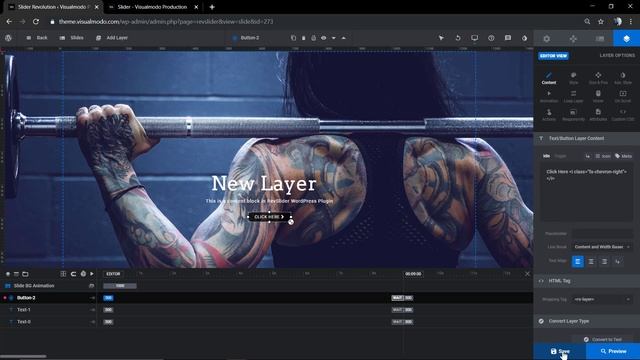Preview the slider
640x360 pixels.
click(613, 351)
